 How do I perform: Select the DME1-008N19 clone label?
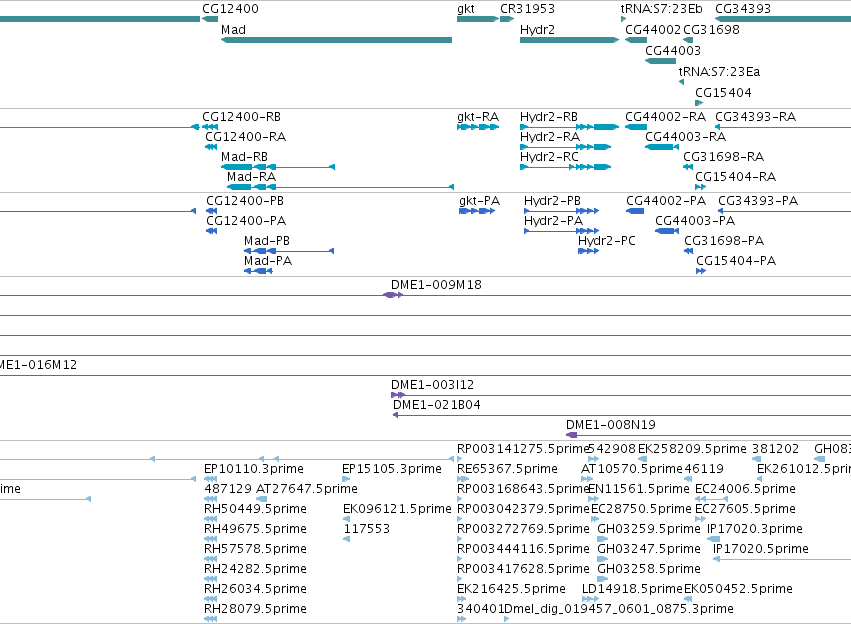[611, 425]
